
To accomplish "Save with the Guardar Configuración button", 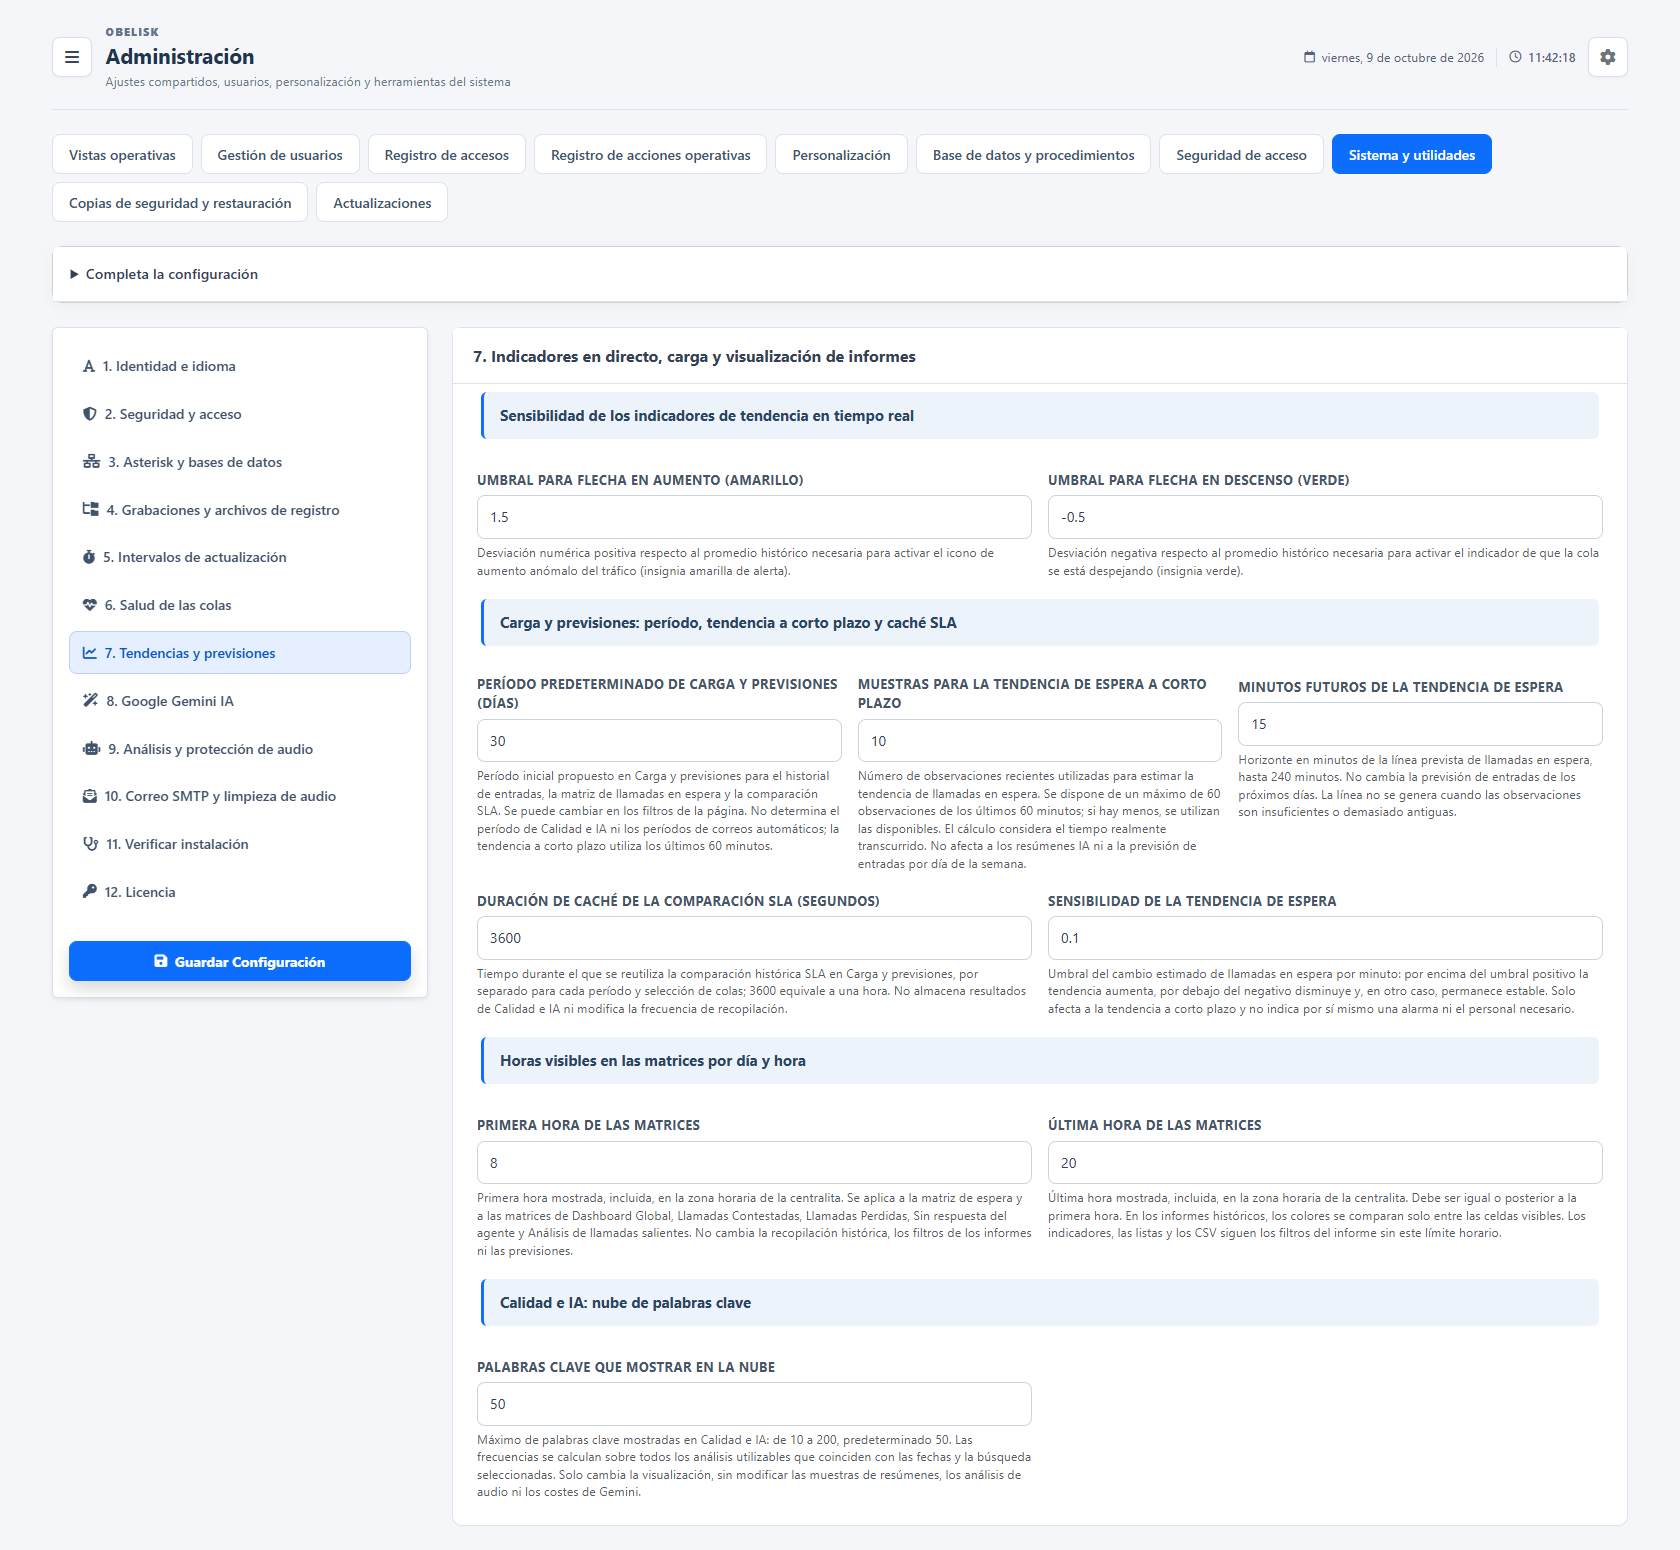I will point(240,961).
